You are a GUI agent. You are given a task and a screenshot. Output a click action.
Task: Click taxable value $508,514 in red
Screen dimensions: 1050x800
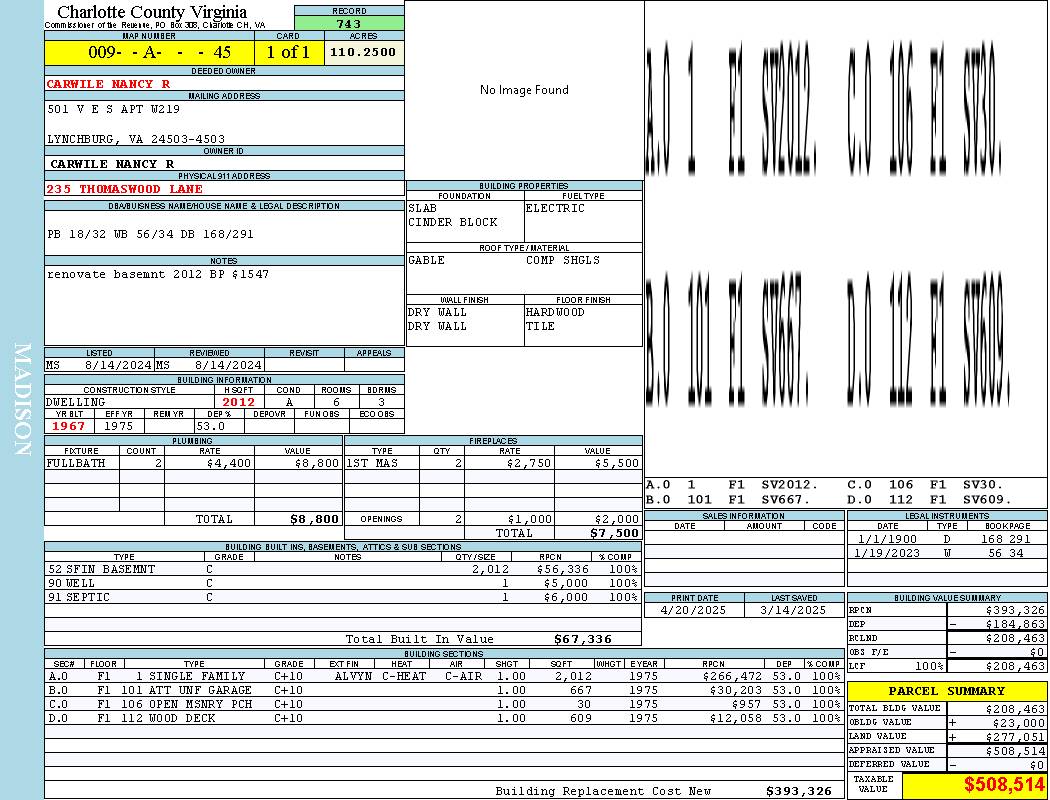tap(1004, 785)
